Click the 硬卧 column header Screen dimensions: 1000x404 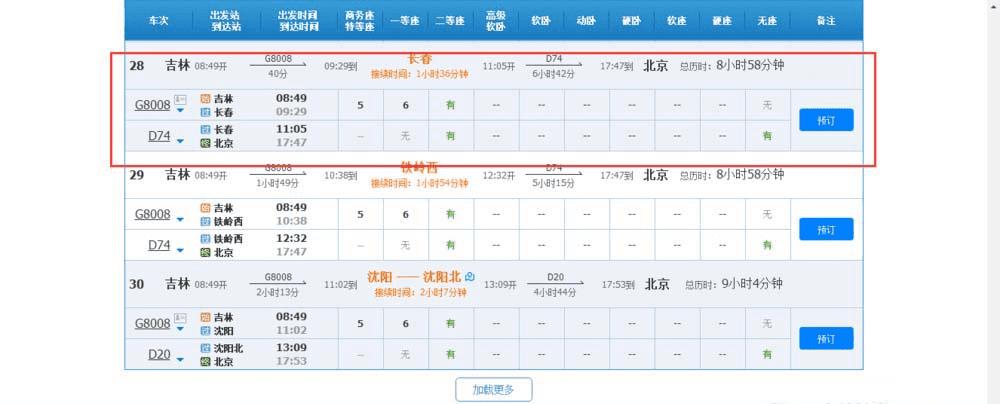(631, 21)
